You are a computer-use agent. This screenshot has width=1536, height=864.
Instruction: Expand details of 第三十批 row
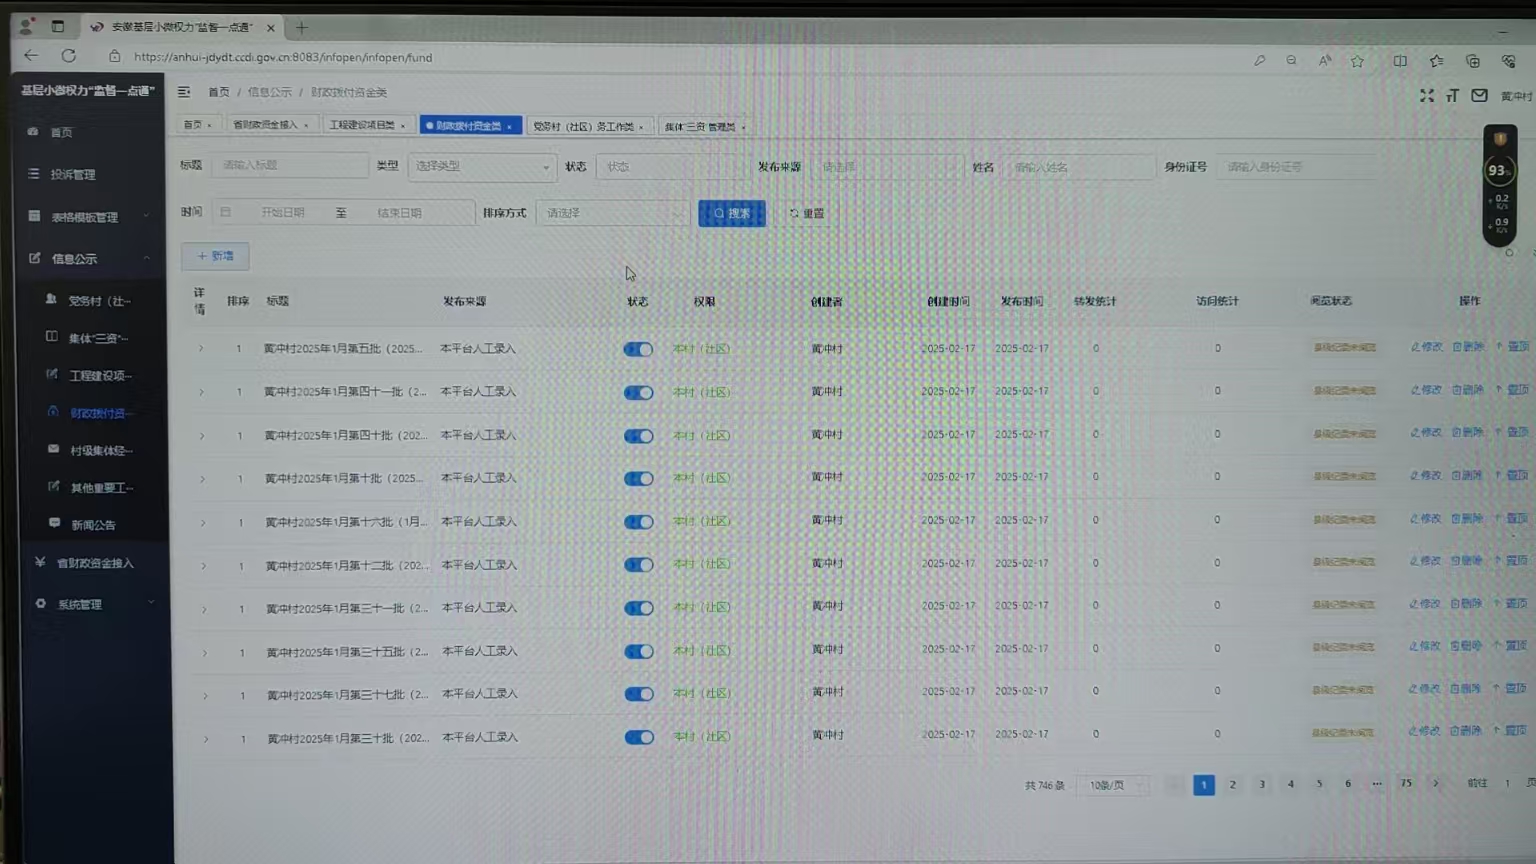point(205,739)
